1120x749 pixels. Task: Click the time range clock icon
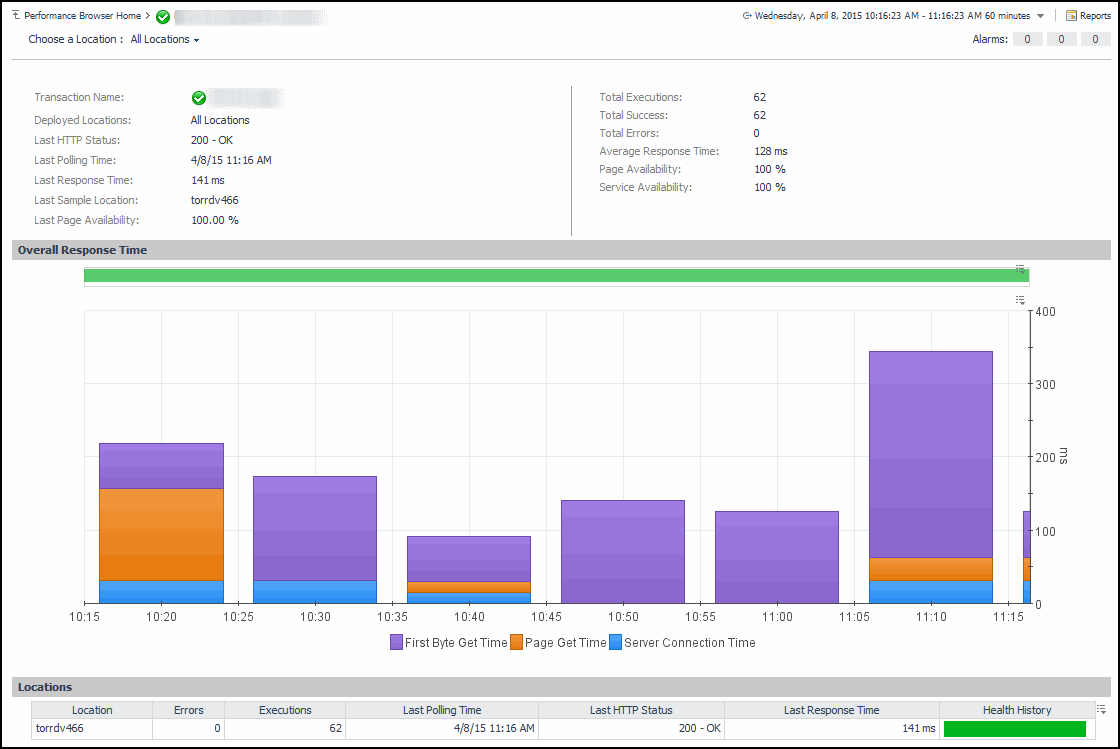(747, 16)
